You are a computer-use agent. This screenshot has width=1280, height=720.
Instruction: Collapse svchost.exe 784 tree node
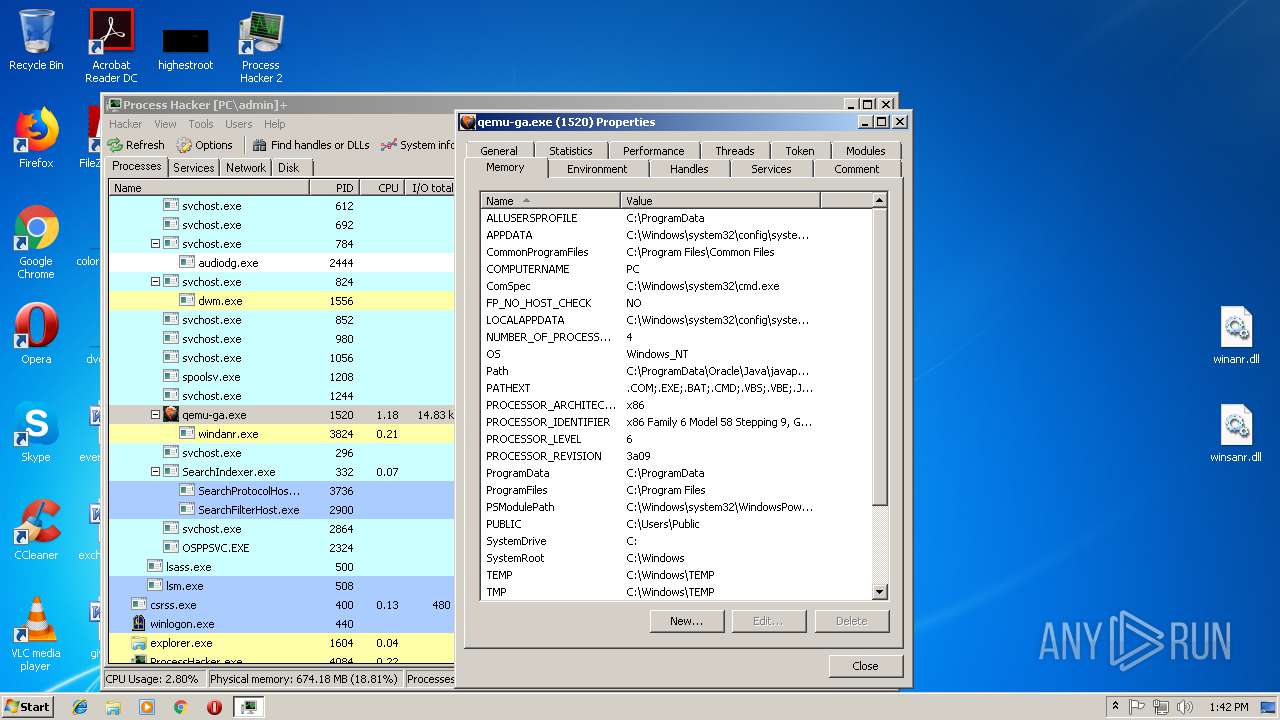[x=155, y=244]
